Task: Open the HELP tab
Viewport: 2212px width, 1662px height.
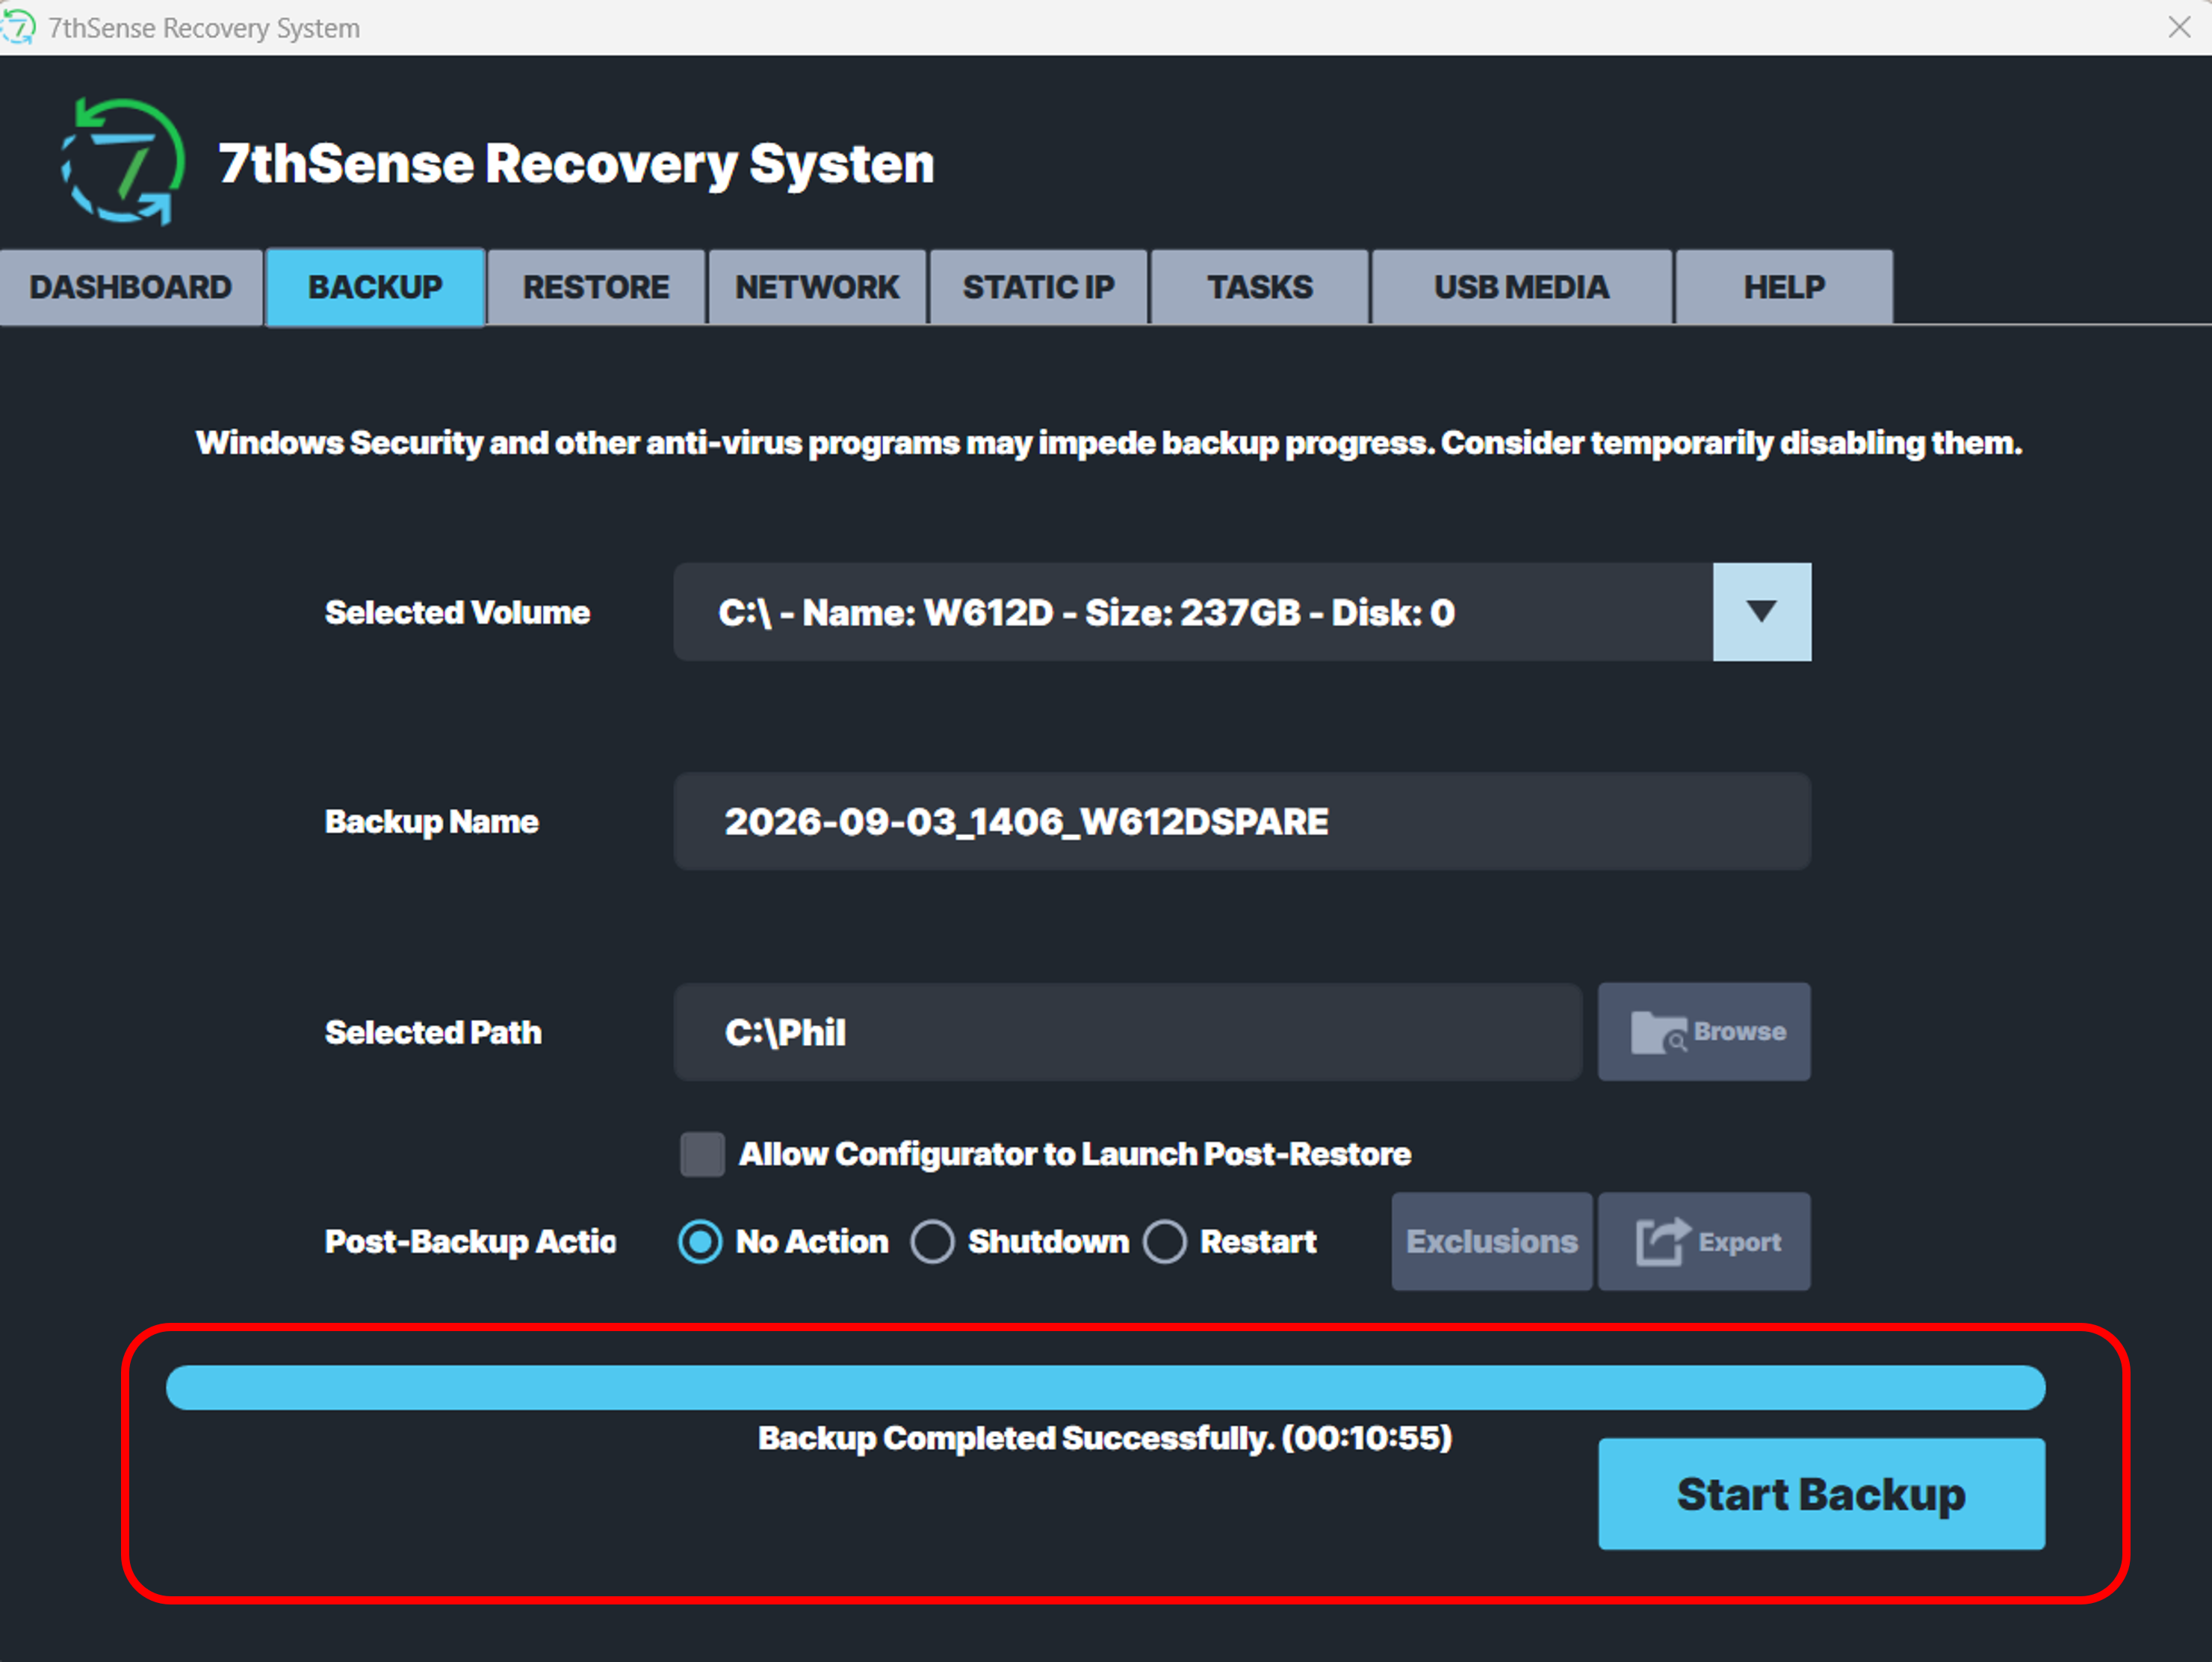Action: (1784, 287)
